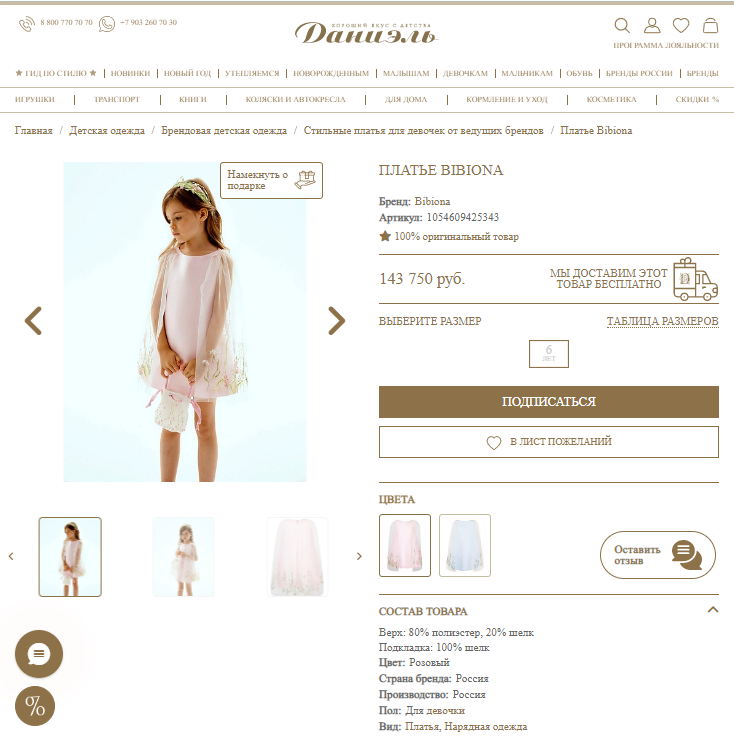Advance the thumbnail strip right arrow
The width and height of the screenshot is (734, 737).
point(359,556)
